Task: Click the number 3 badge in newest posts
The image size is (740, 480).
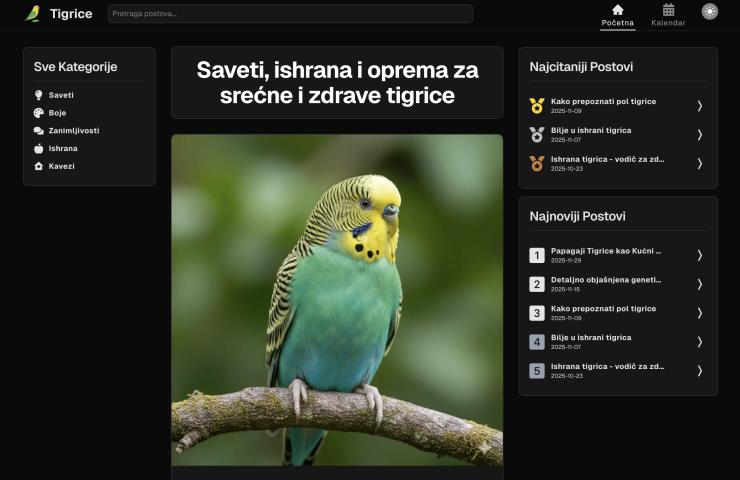Action: click(x=537, y=313)
